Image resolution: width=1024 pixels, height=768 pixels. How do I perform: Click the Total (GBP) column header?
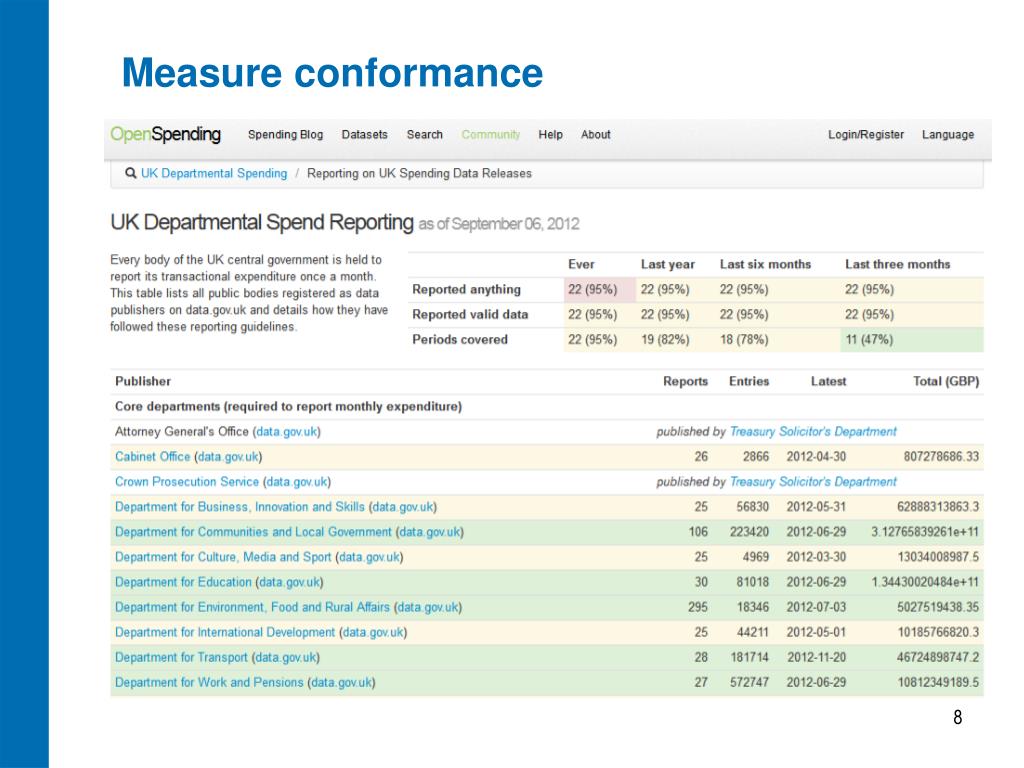(946, 381)
